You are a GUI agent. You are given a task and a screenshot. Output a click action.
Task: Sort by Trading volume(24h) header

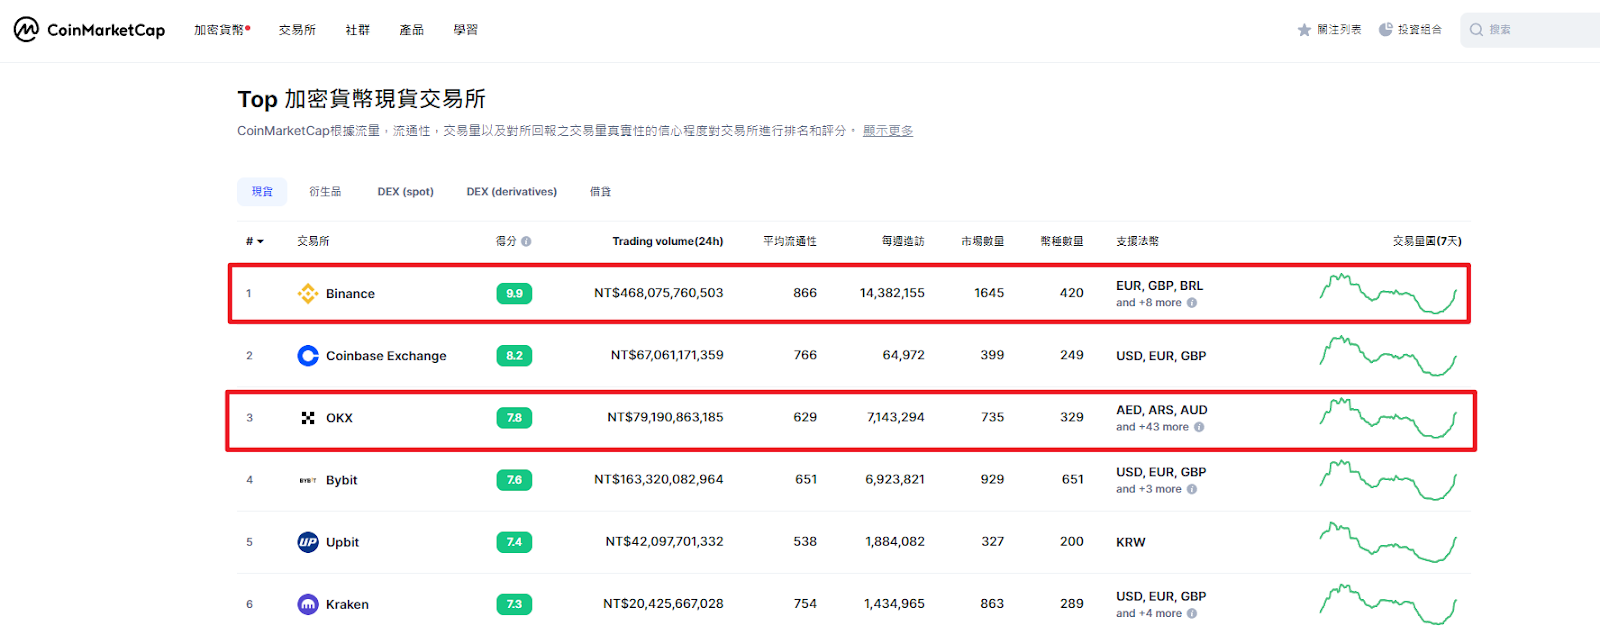668,241
